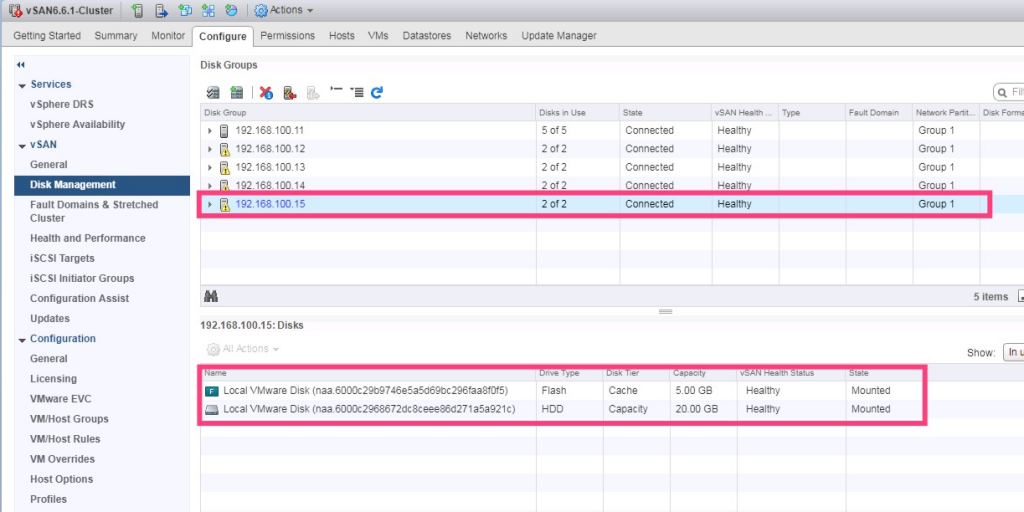Open the Show dropdown for disks
This screenshot has width=1024, height=512.
point(1013,353)
